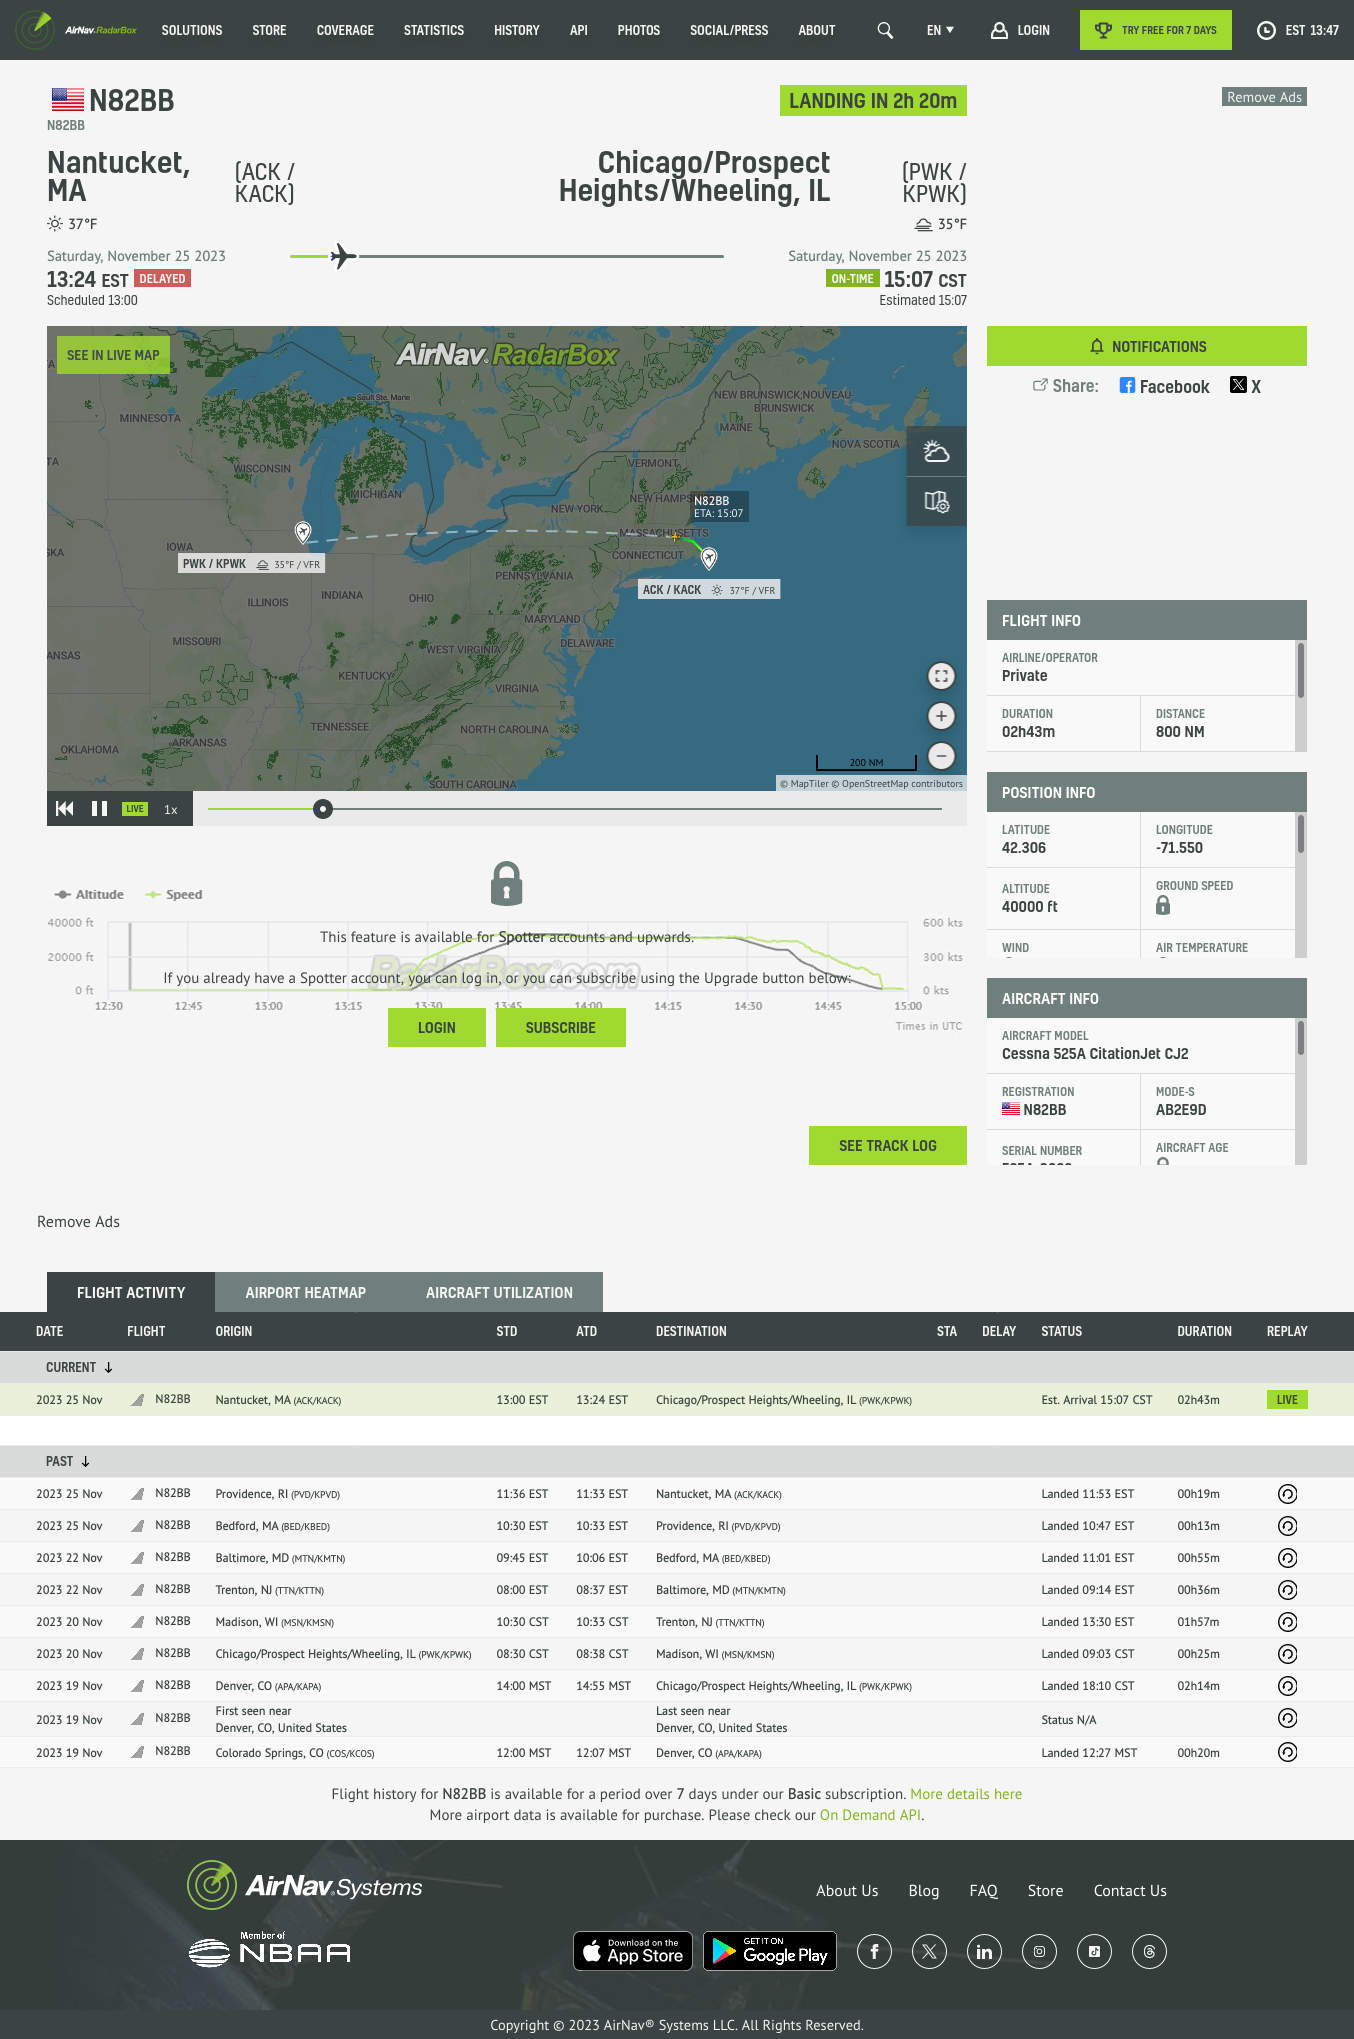Restart playback with the rewind icon
This screenshot has width=1354, height=2039.
(x=65, y=809)
